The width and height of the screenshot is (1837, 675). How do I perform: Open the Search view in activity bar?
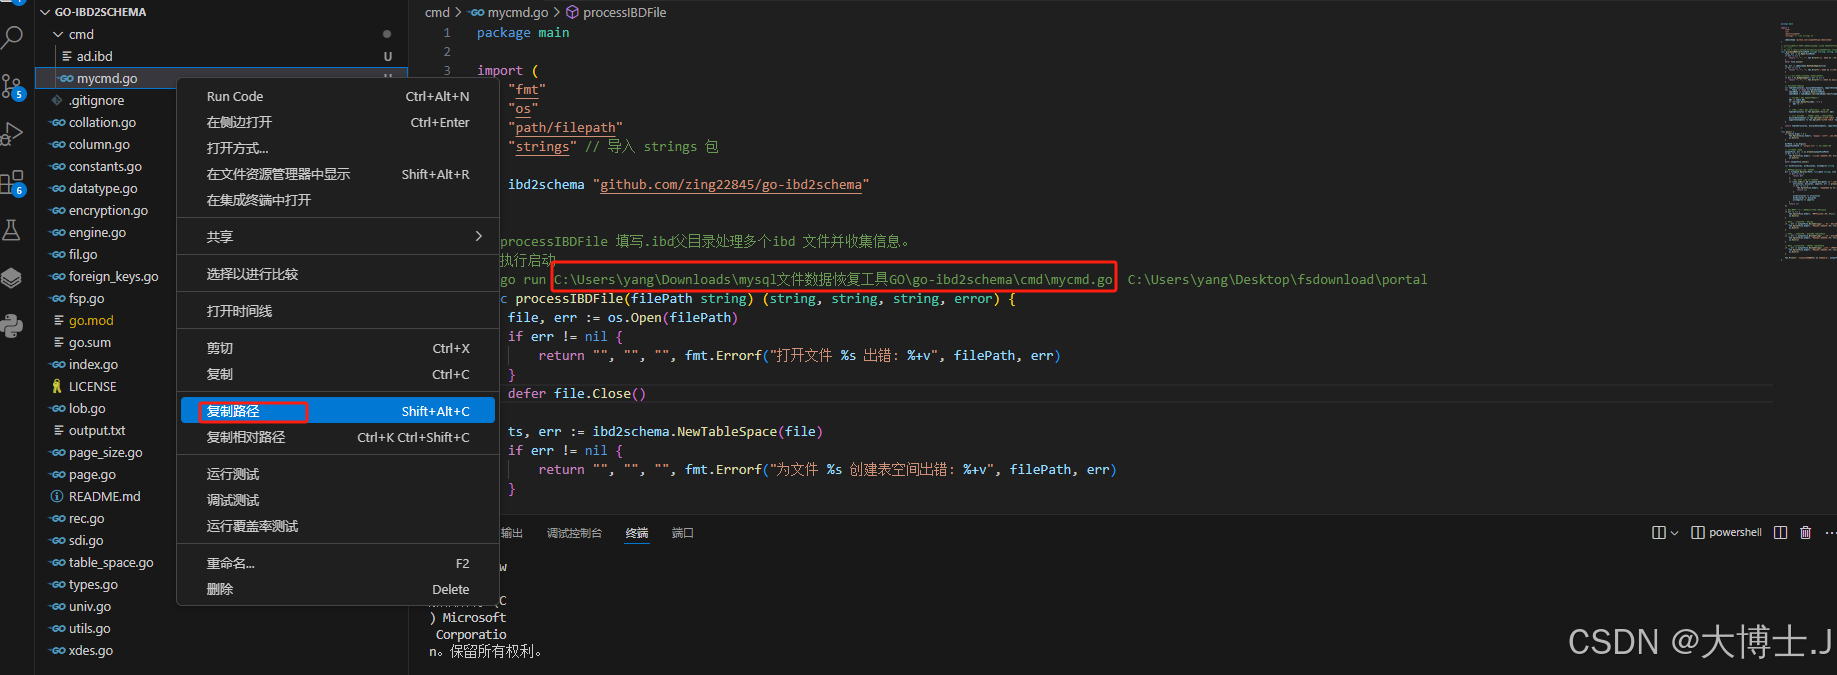(x=12, y=38)
